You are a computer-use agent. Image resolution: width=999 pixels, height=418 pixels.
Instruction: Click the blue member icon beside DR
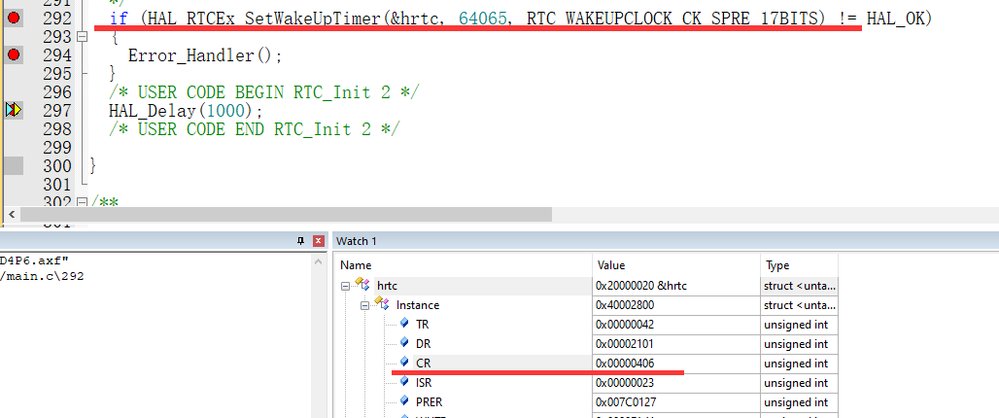click(404, 343)
